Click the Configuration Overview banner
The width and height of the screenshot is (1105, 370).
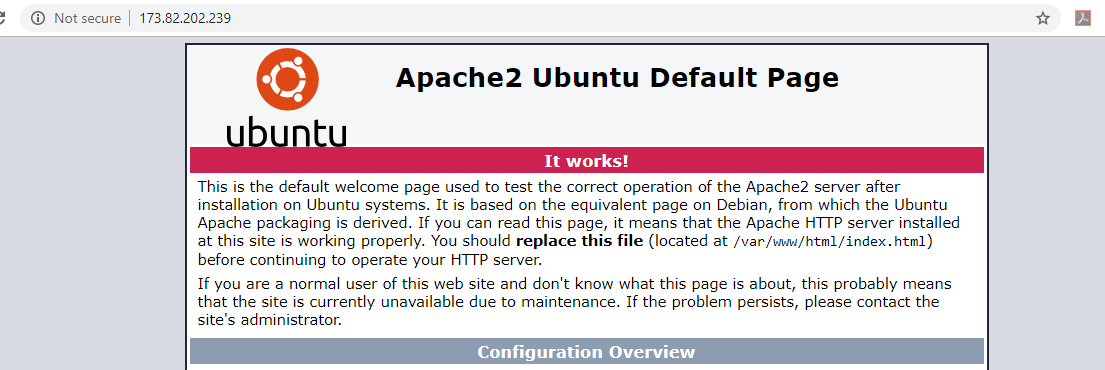point(586,352)
